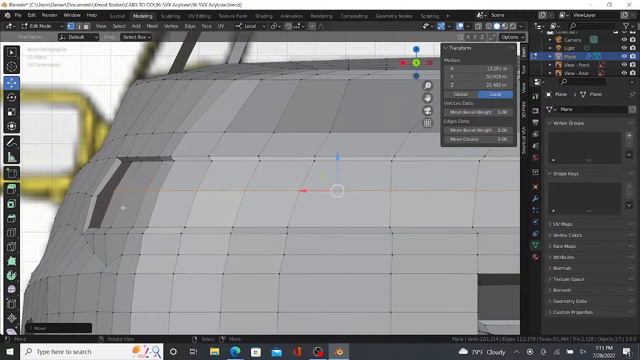This screenshot has height=360, width=640.
Task: Select the Cursor tool
Action: click(11, 67)
